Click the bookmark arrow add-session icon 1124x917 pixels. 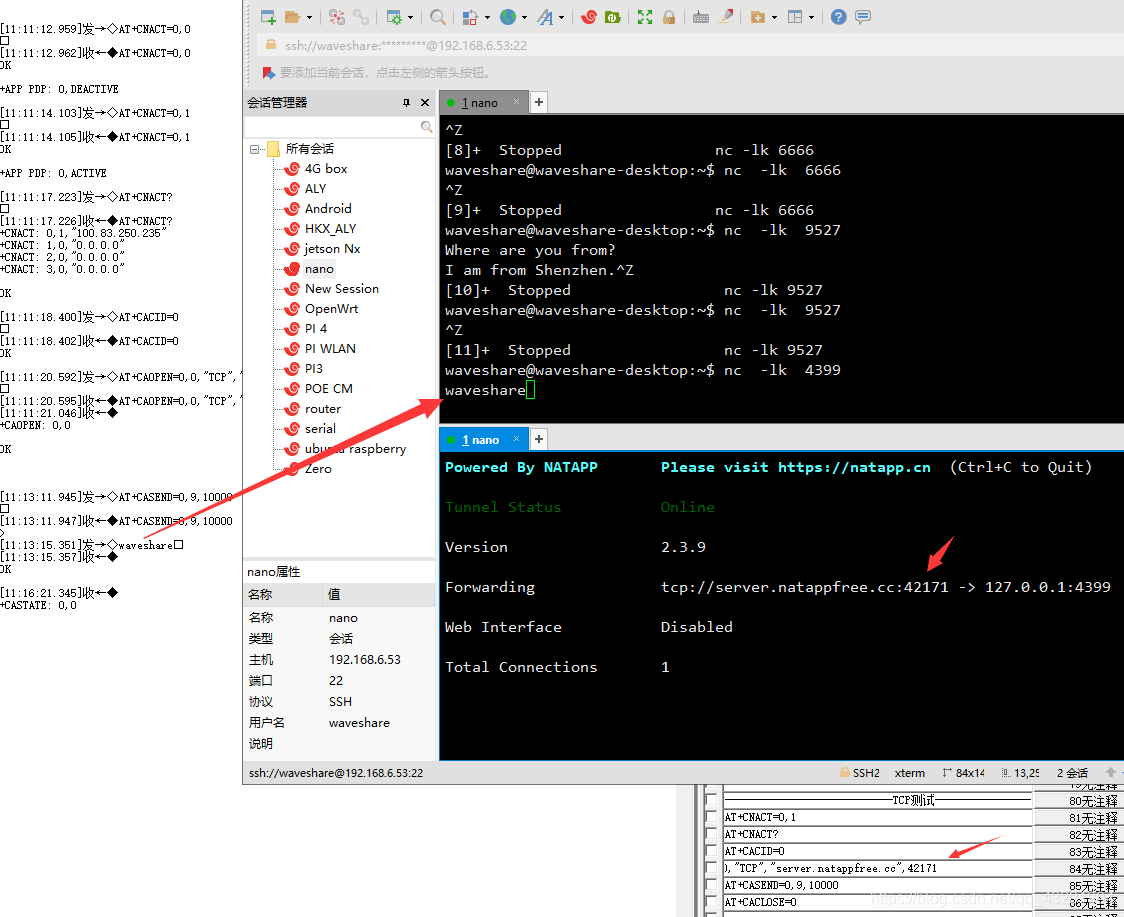click(269, 72)
